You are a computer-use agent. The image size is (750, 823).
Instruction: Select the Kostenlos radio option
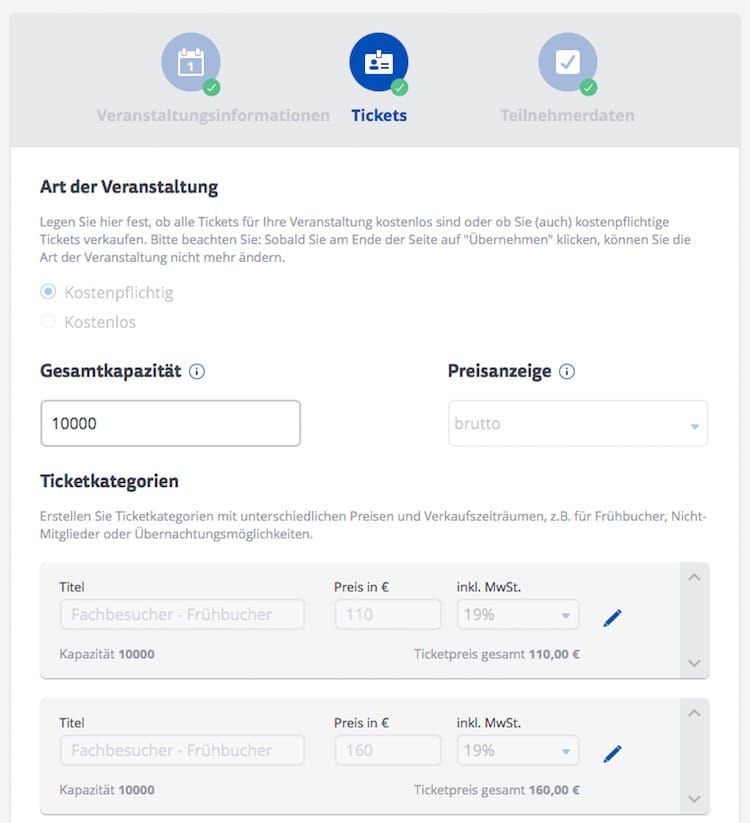pyautogui.click(x=48, y=322)
